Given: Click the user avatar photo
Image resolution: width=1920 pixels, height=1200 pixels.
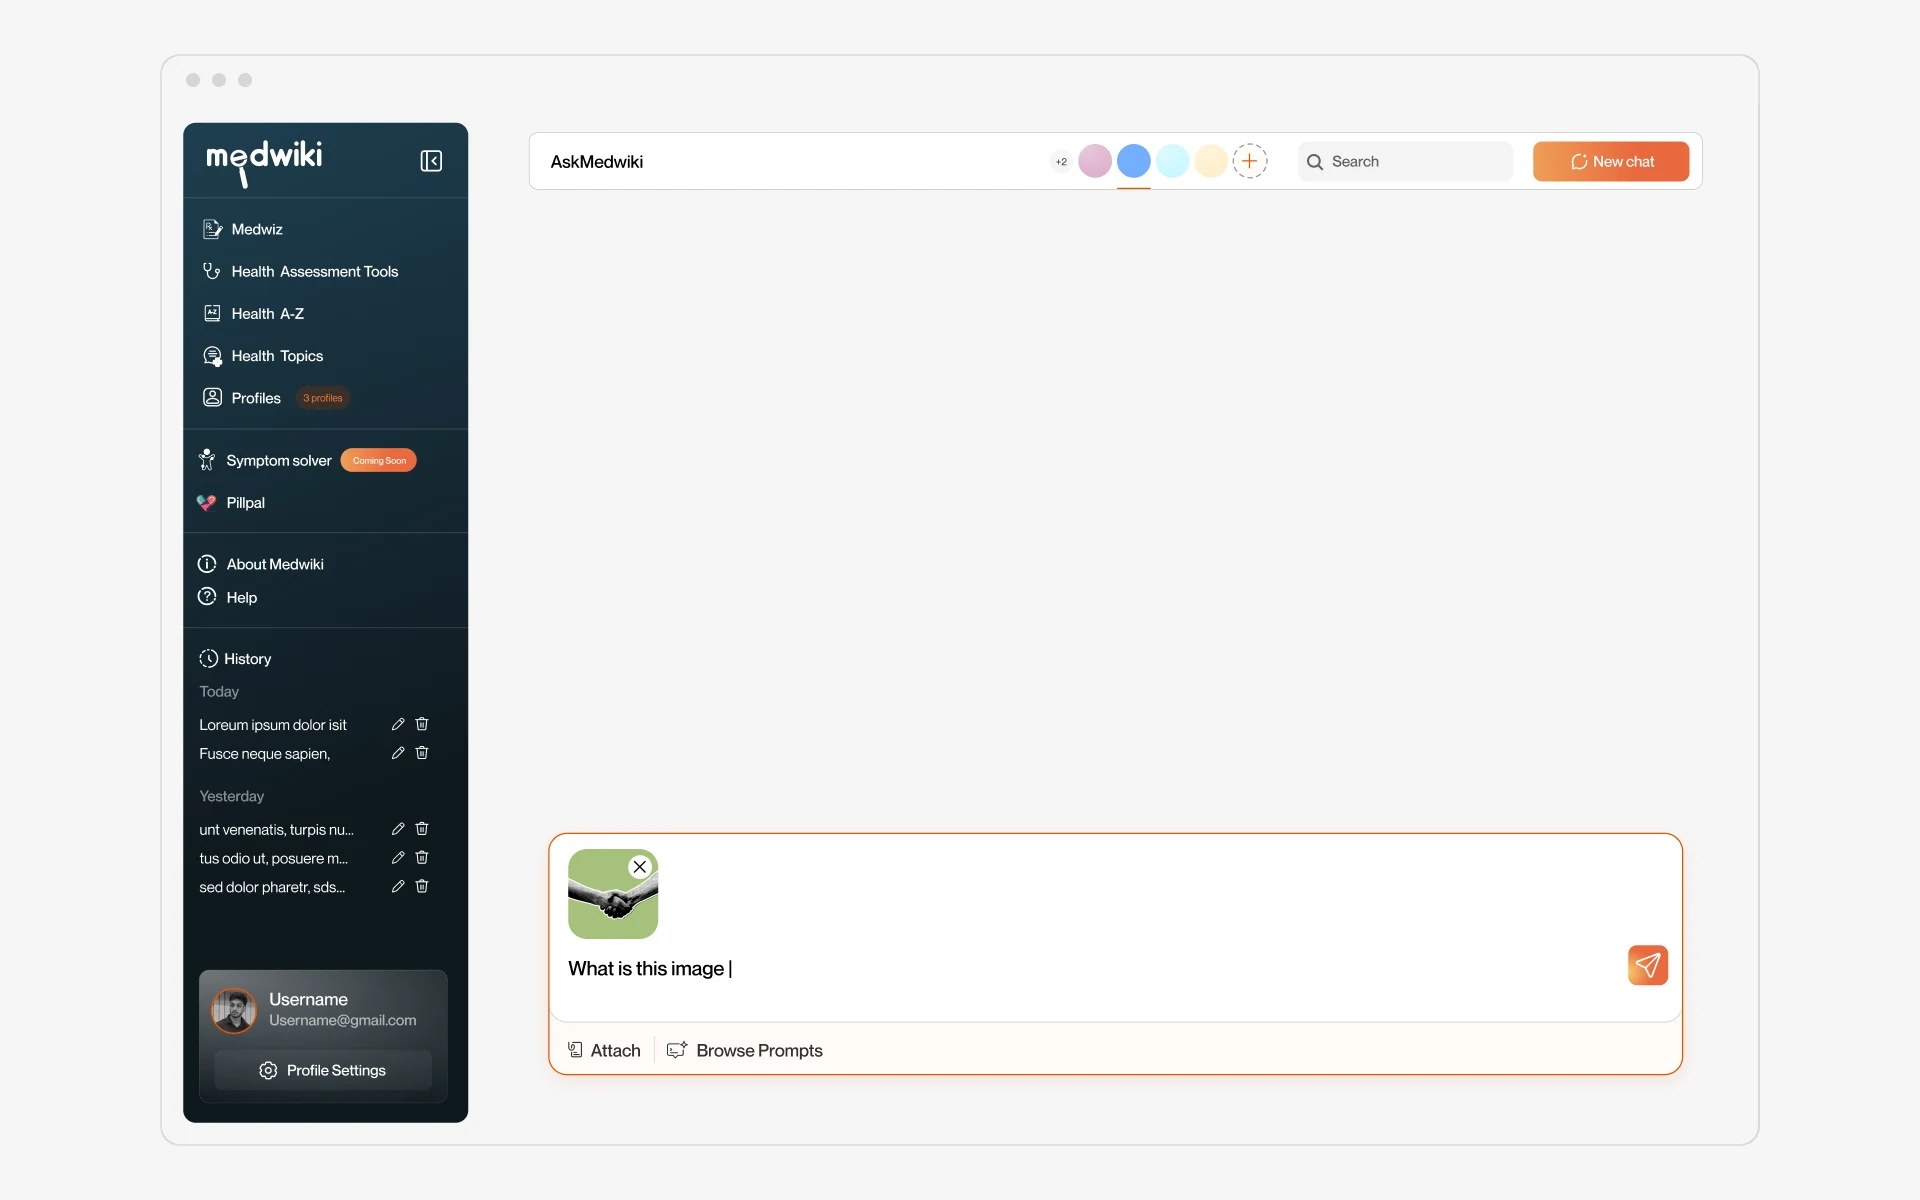Looking at the screenshot, I should [x=234, y=1011].
